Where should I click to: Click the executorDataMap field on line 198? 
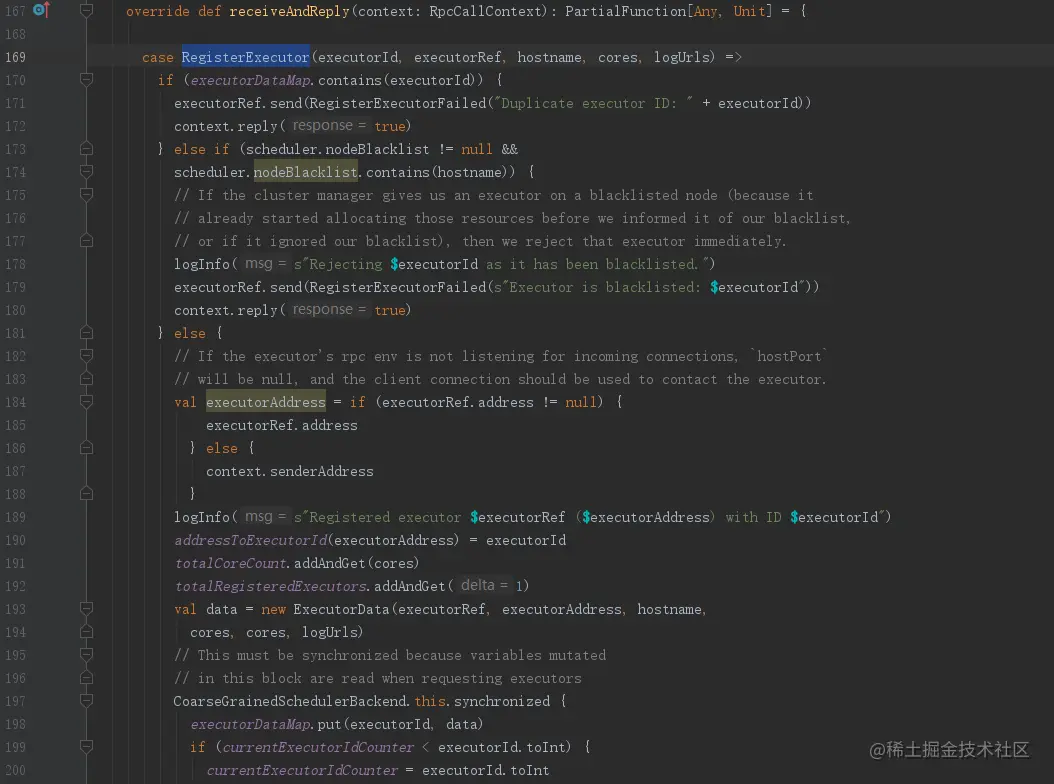[253, 724]
